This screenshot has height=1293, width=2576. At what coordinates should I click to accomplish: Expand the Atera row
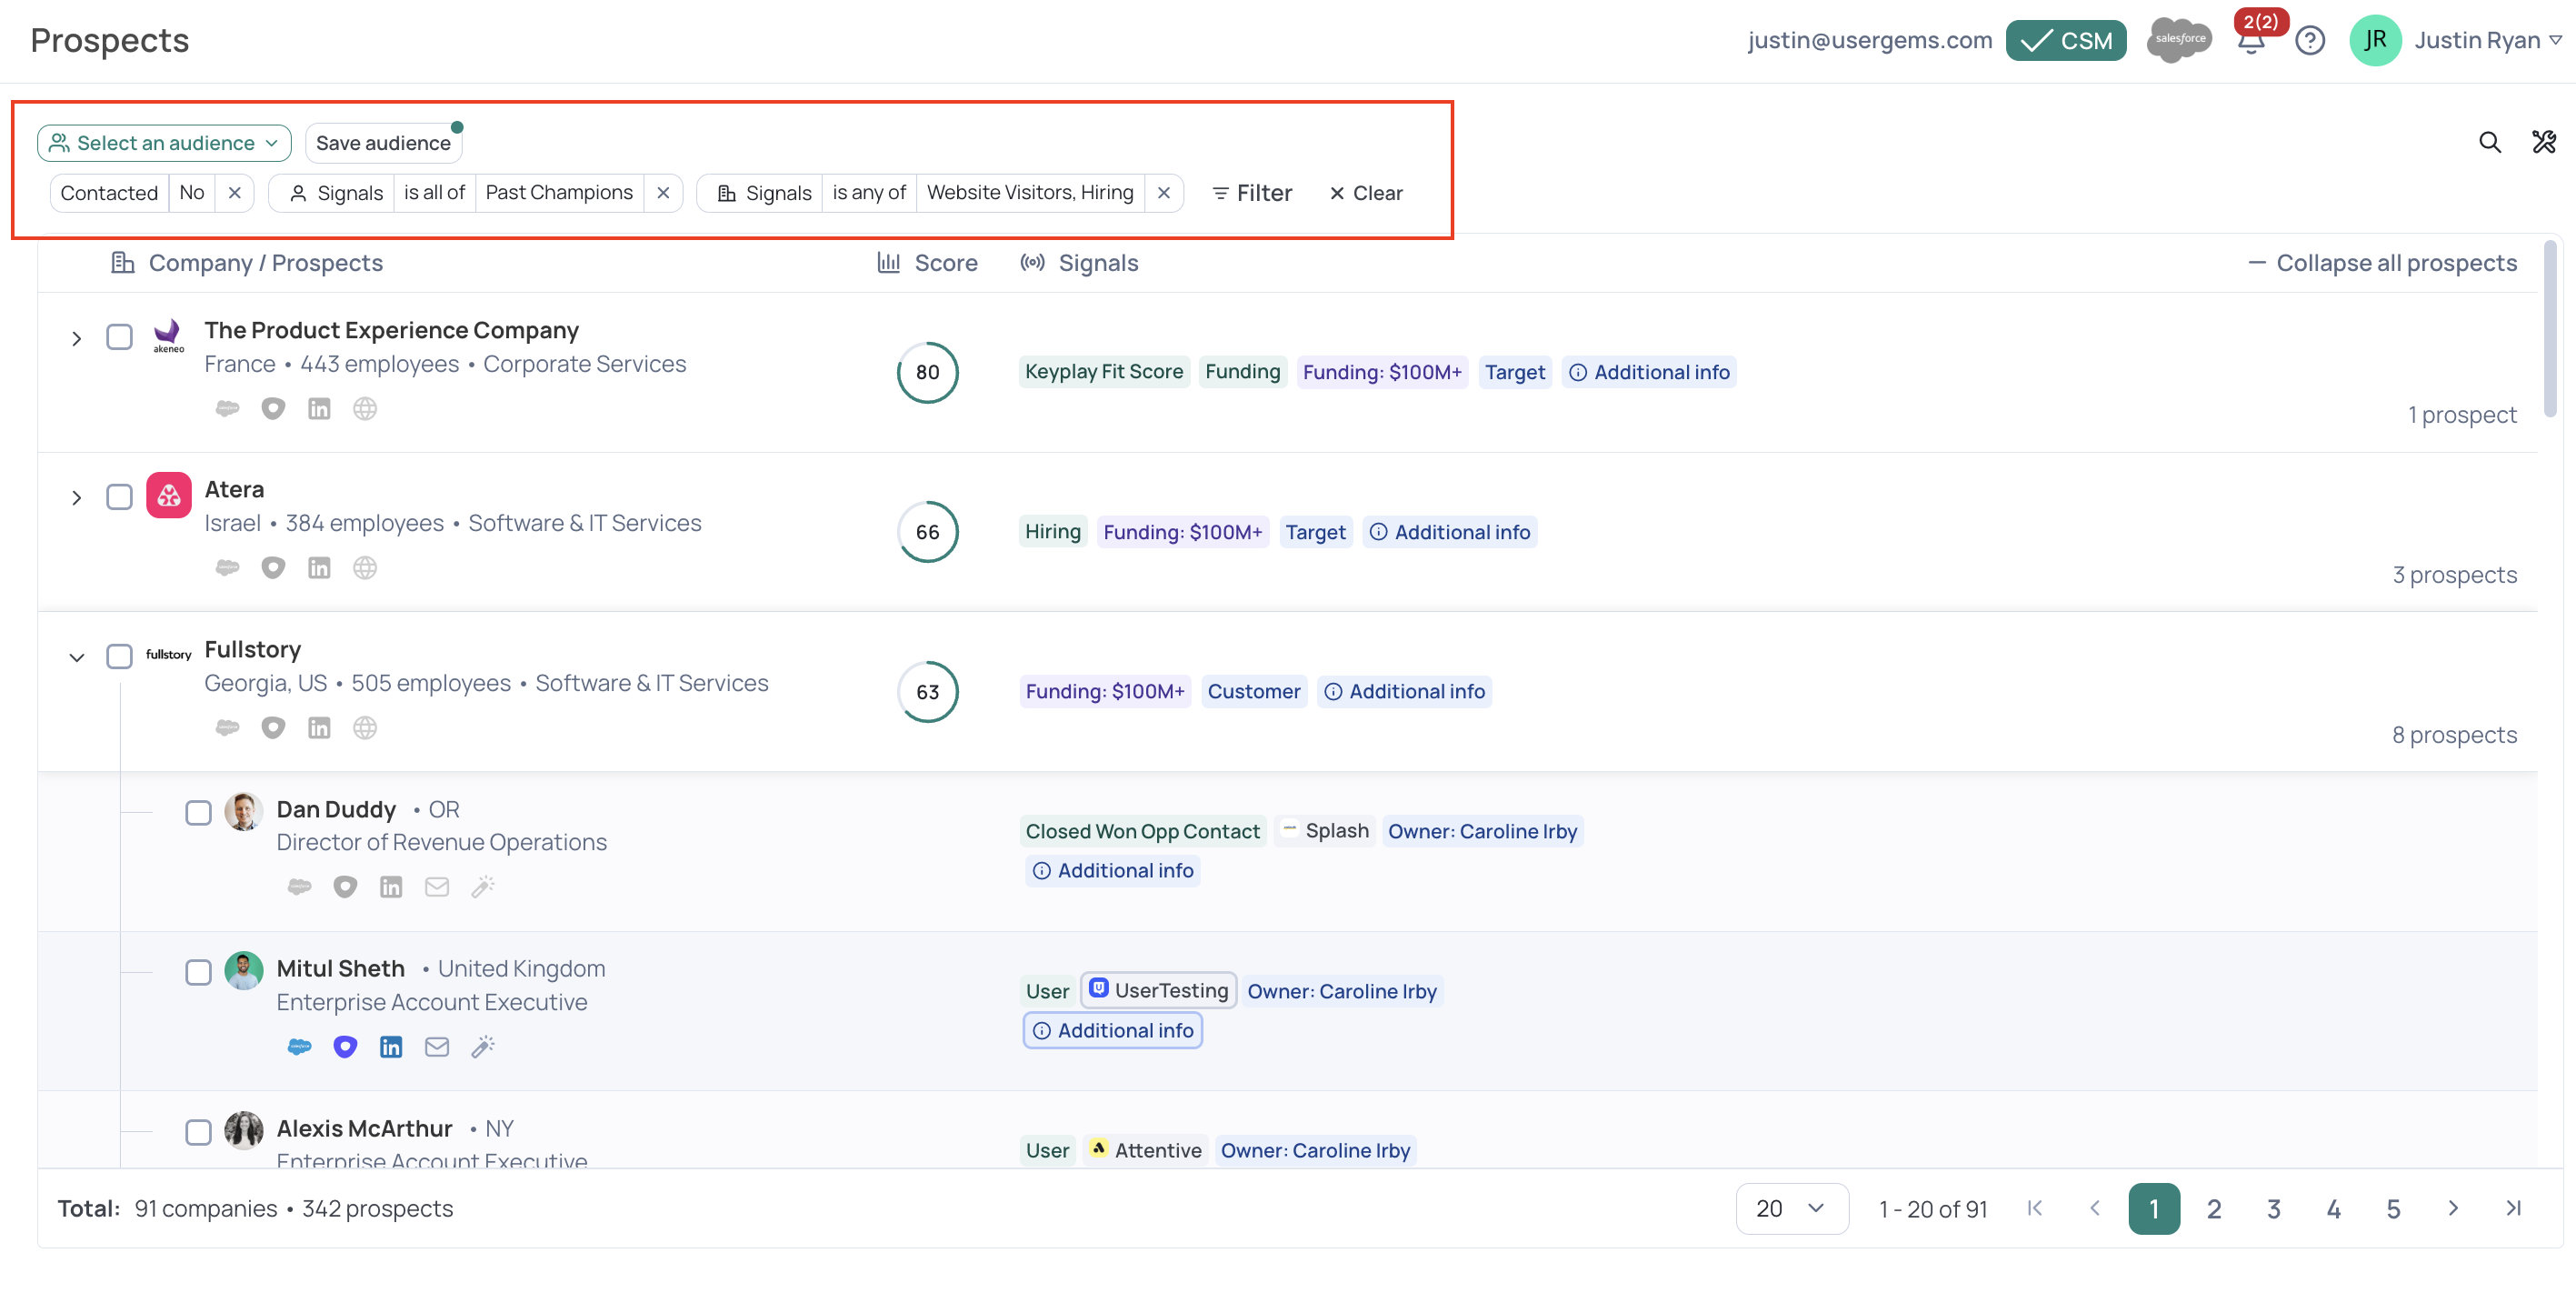[76, 498]
